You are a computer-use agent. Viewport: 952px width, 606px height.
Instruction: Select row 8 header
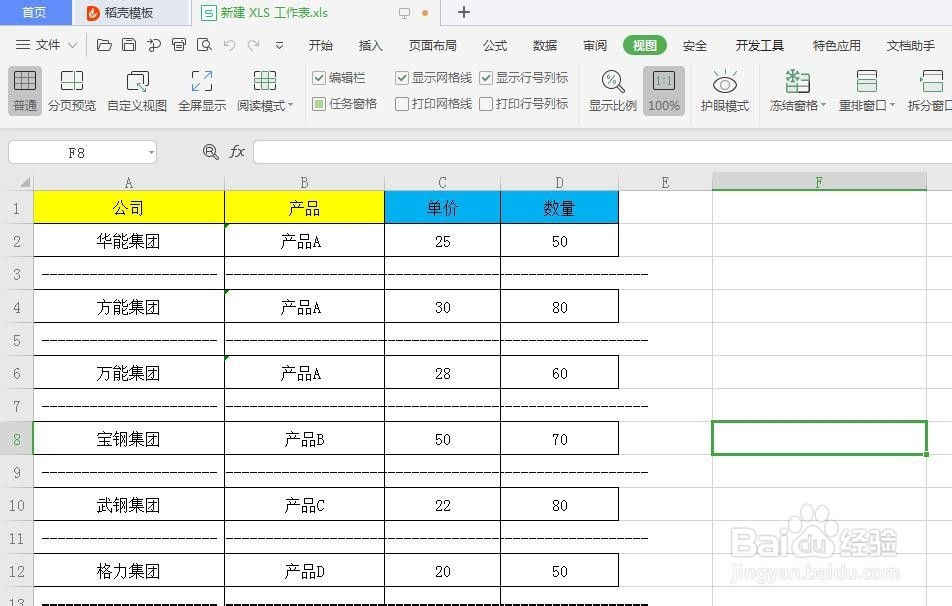pyautogui.click(x=16, y=438)
